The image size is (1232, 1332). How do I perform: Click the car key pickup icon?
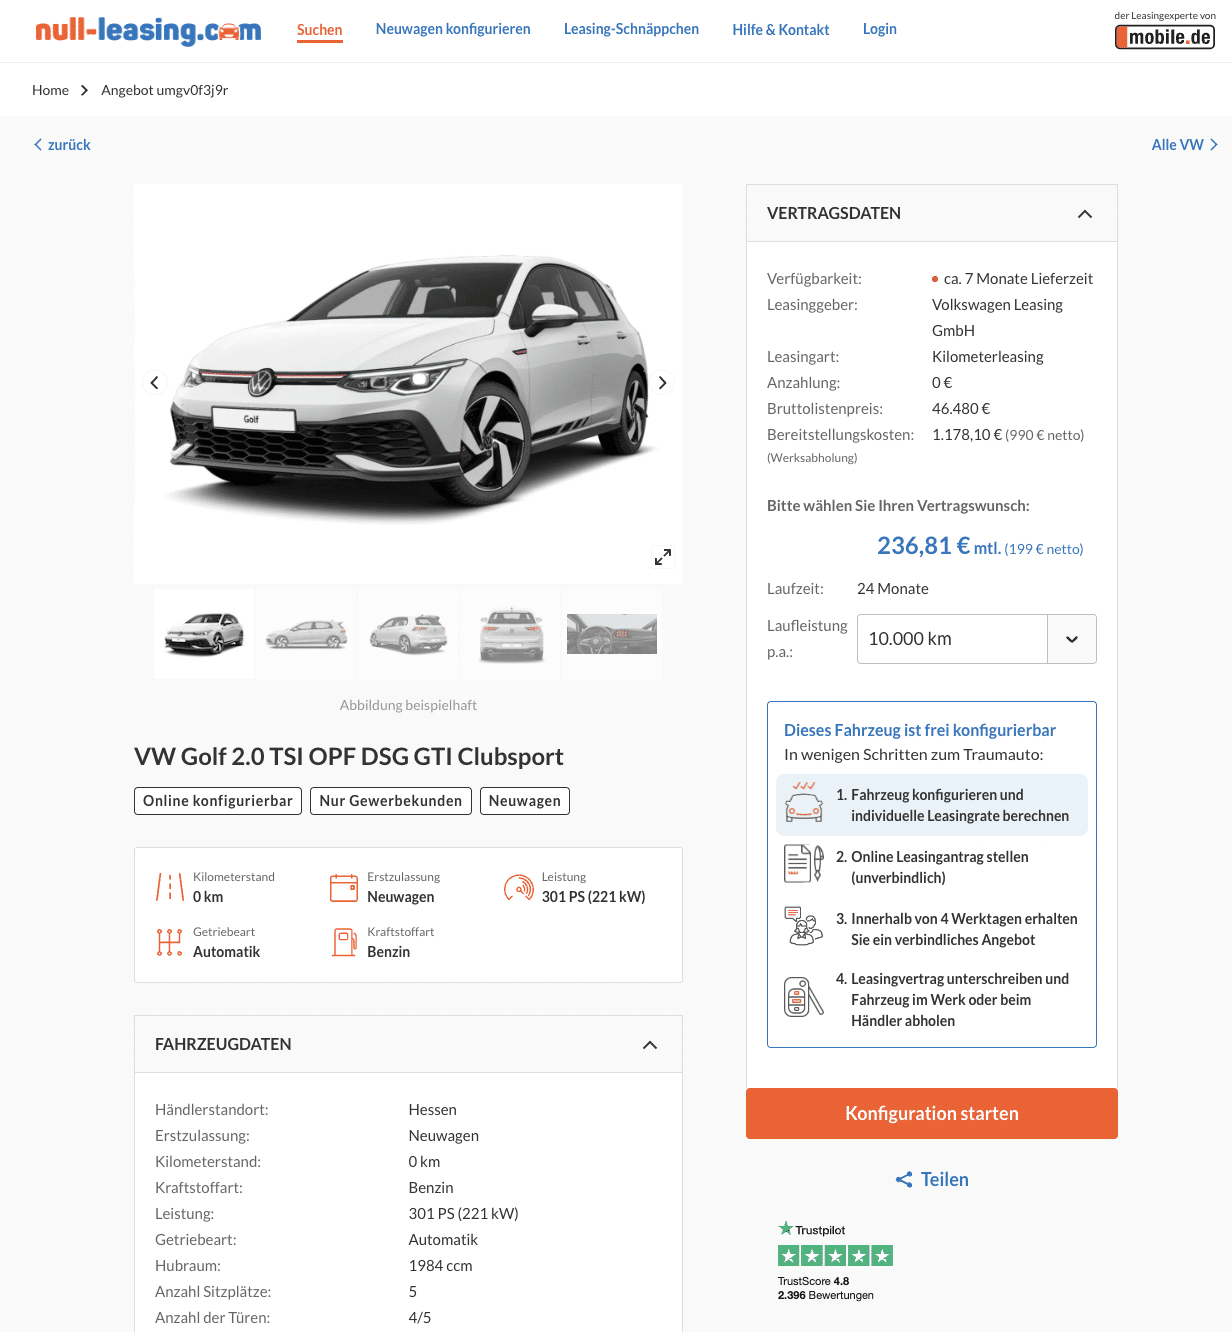(804, 997)
